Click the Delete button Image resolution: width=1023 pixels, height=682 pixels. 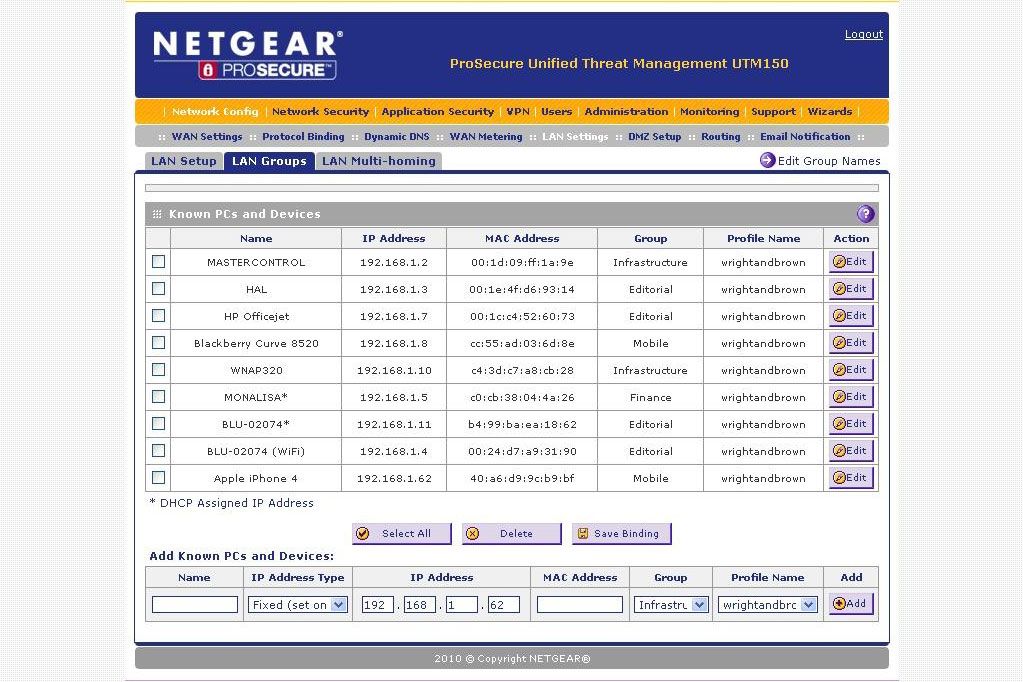(512, 533)
